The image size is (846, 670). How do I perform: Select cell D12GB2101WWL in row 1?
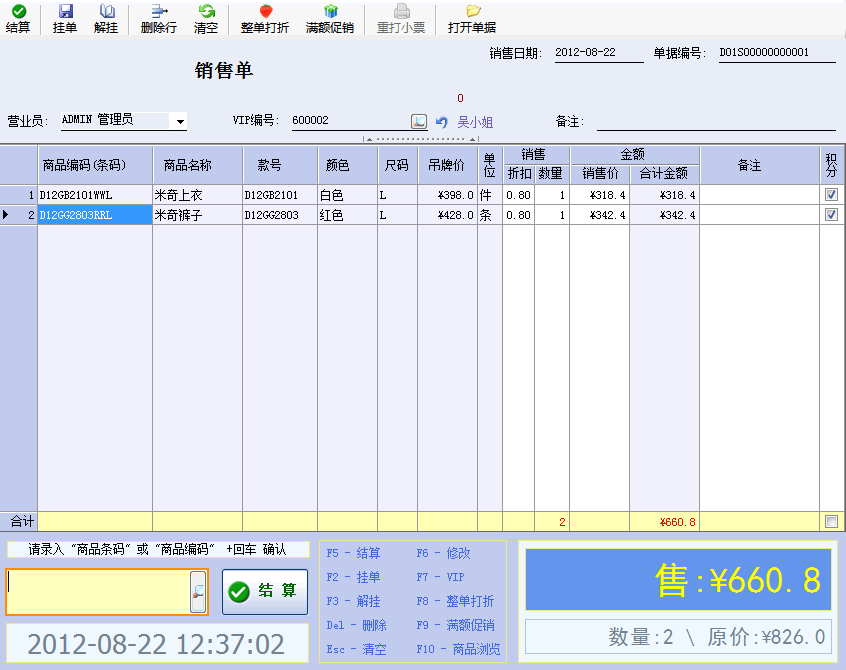95,195
